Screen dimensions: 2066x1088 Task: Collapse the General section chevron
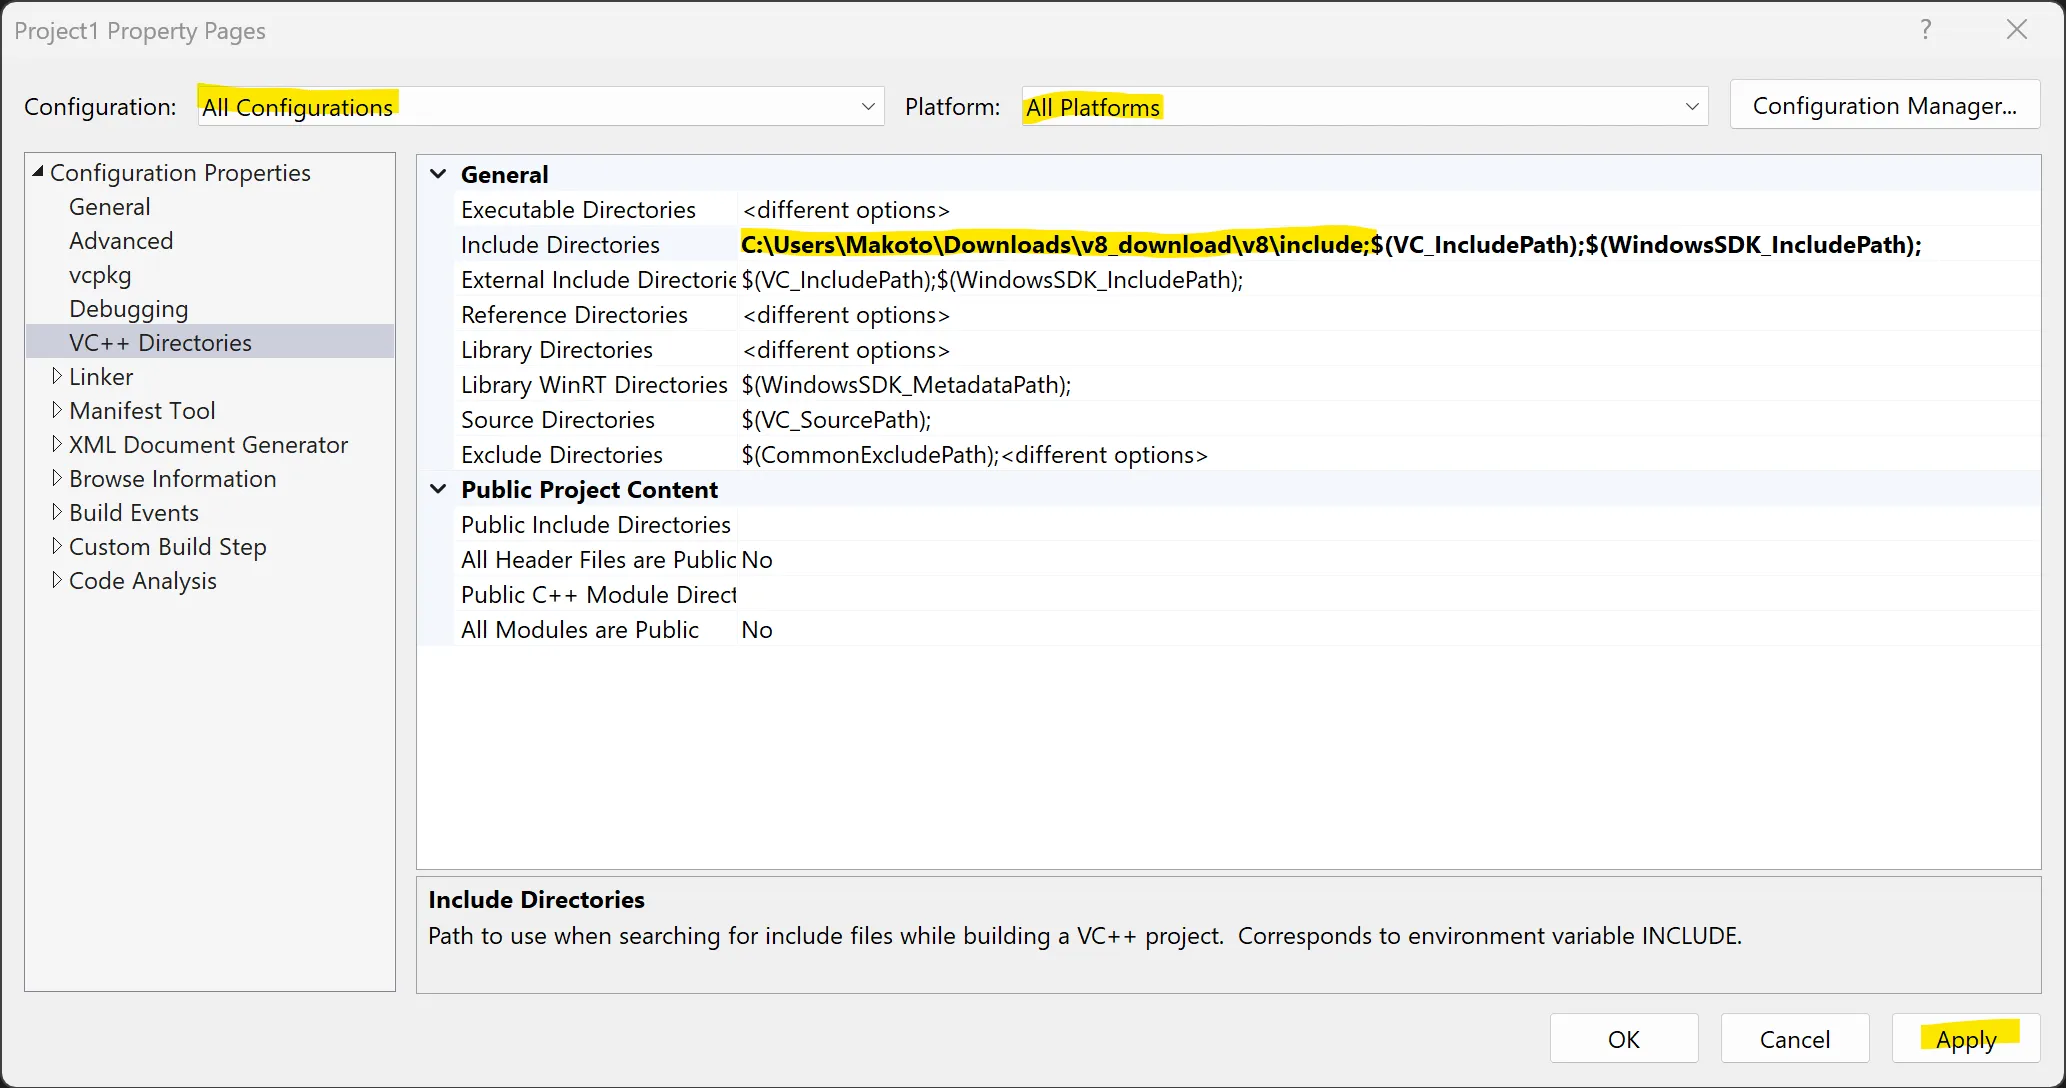(438, 174)
